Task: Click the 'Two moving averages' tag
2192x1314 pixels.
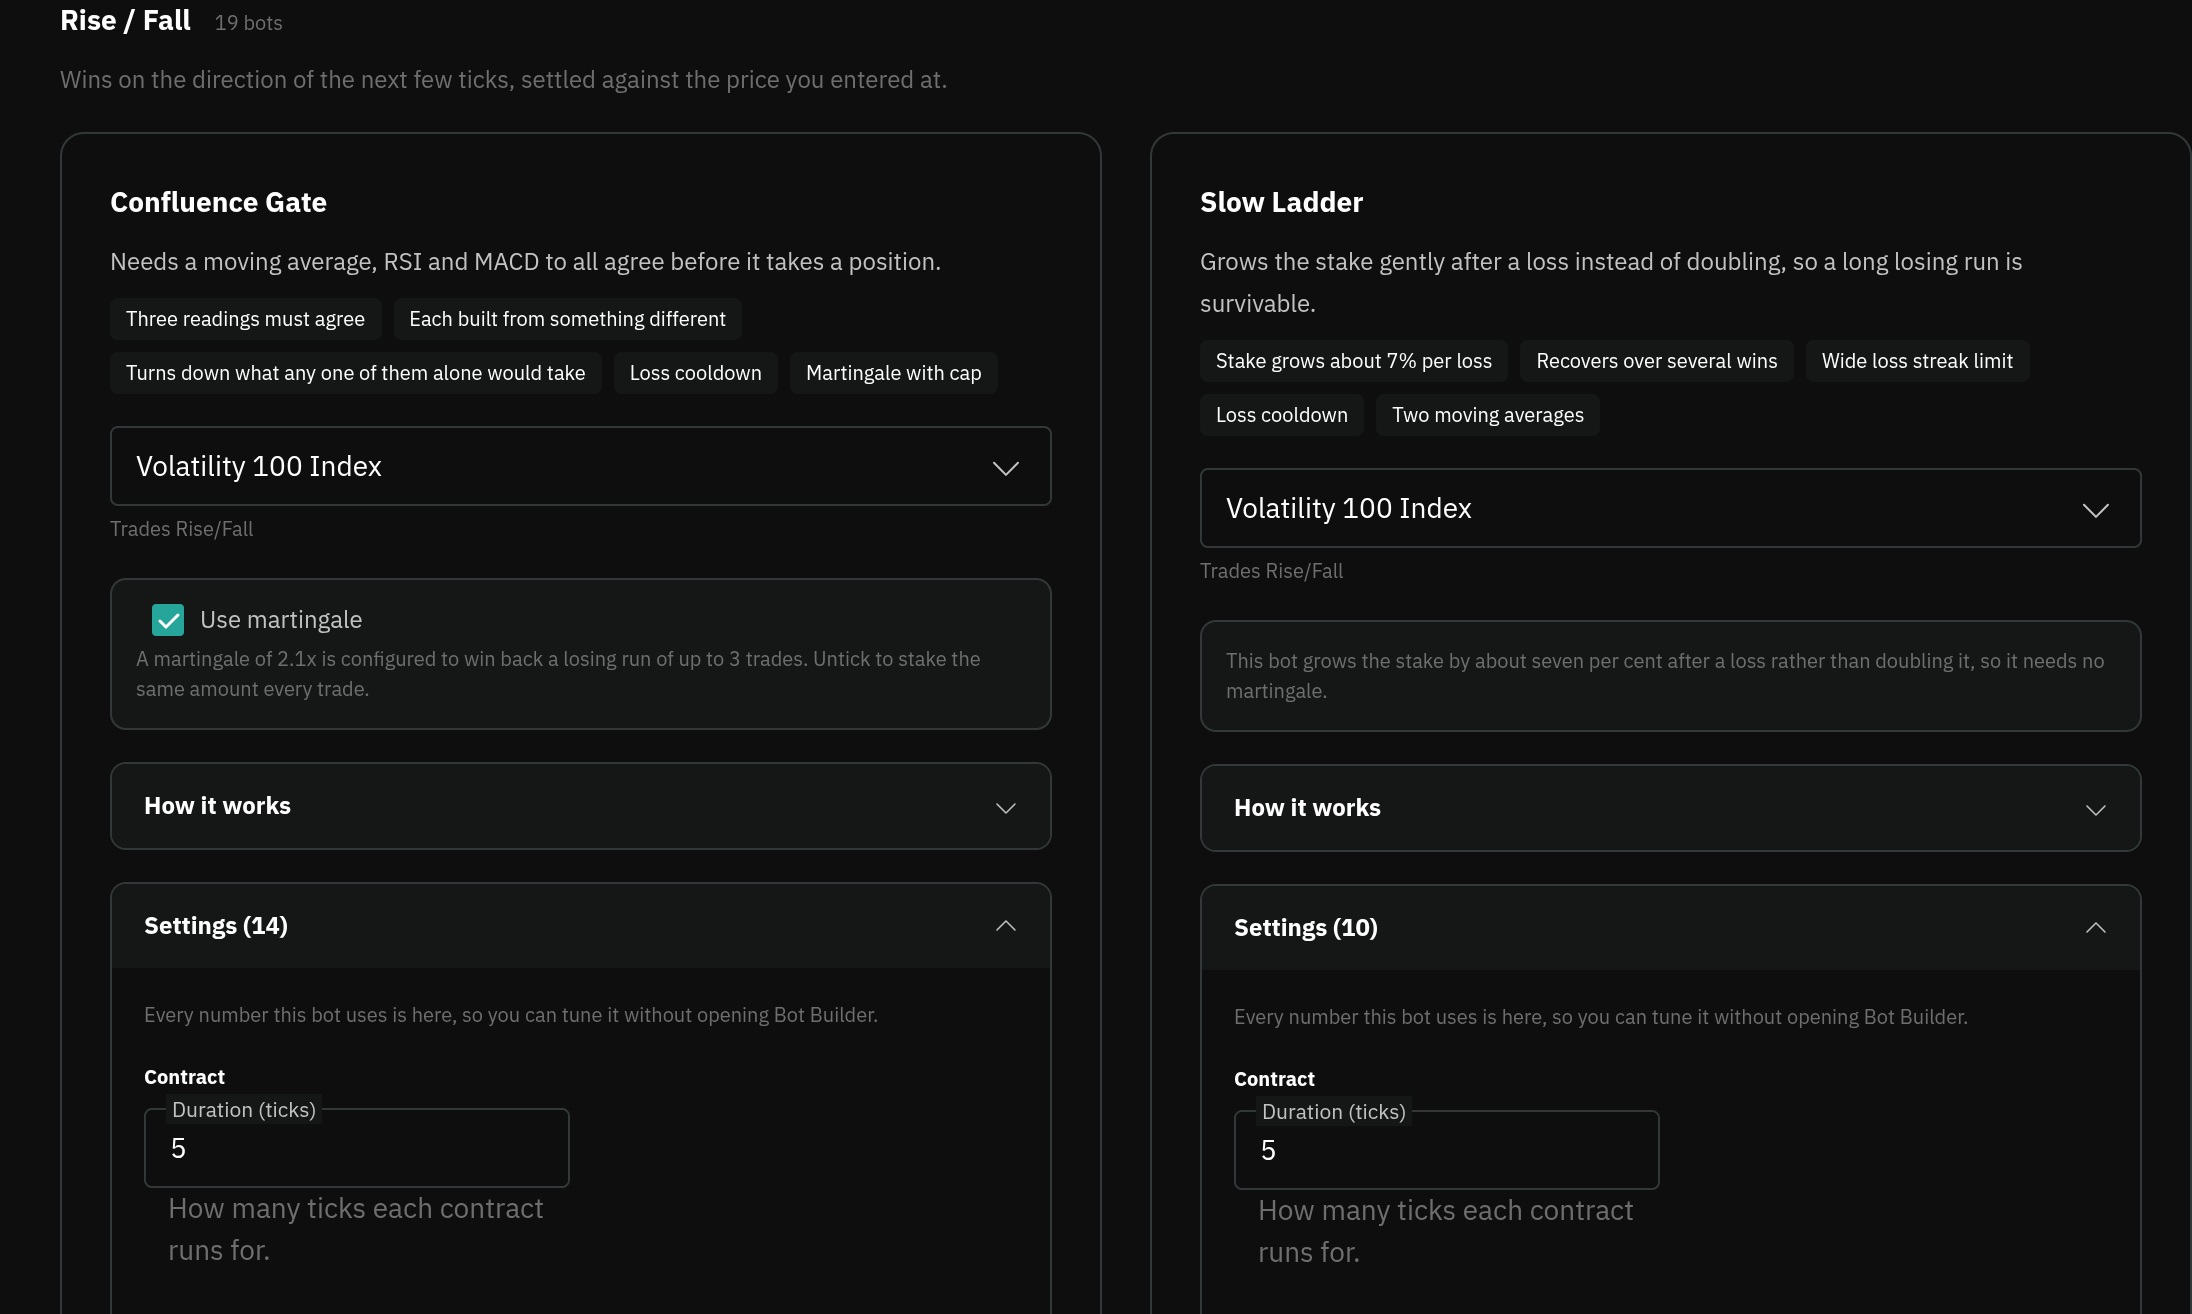Action: pos(1488,415)
